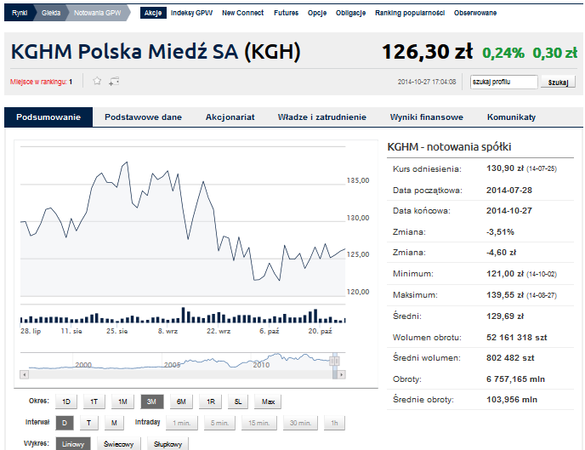This screenshot has width=585, height=450.
Task: Go to Opcje section
Action: (317, 13)
